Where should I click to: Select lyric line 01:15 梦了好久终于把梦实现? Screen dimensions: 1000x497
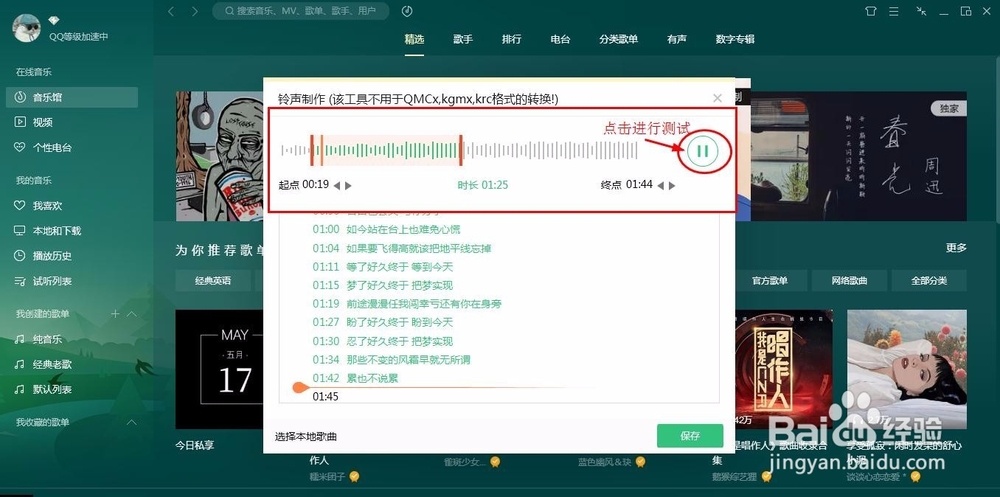point(383,285)
